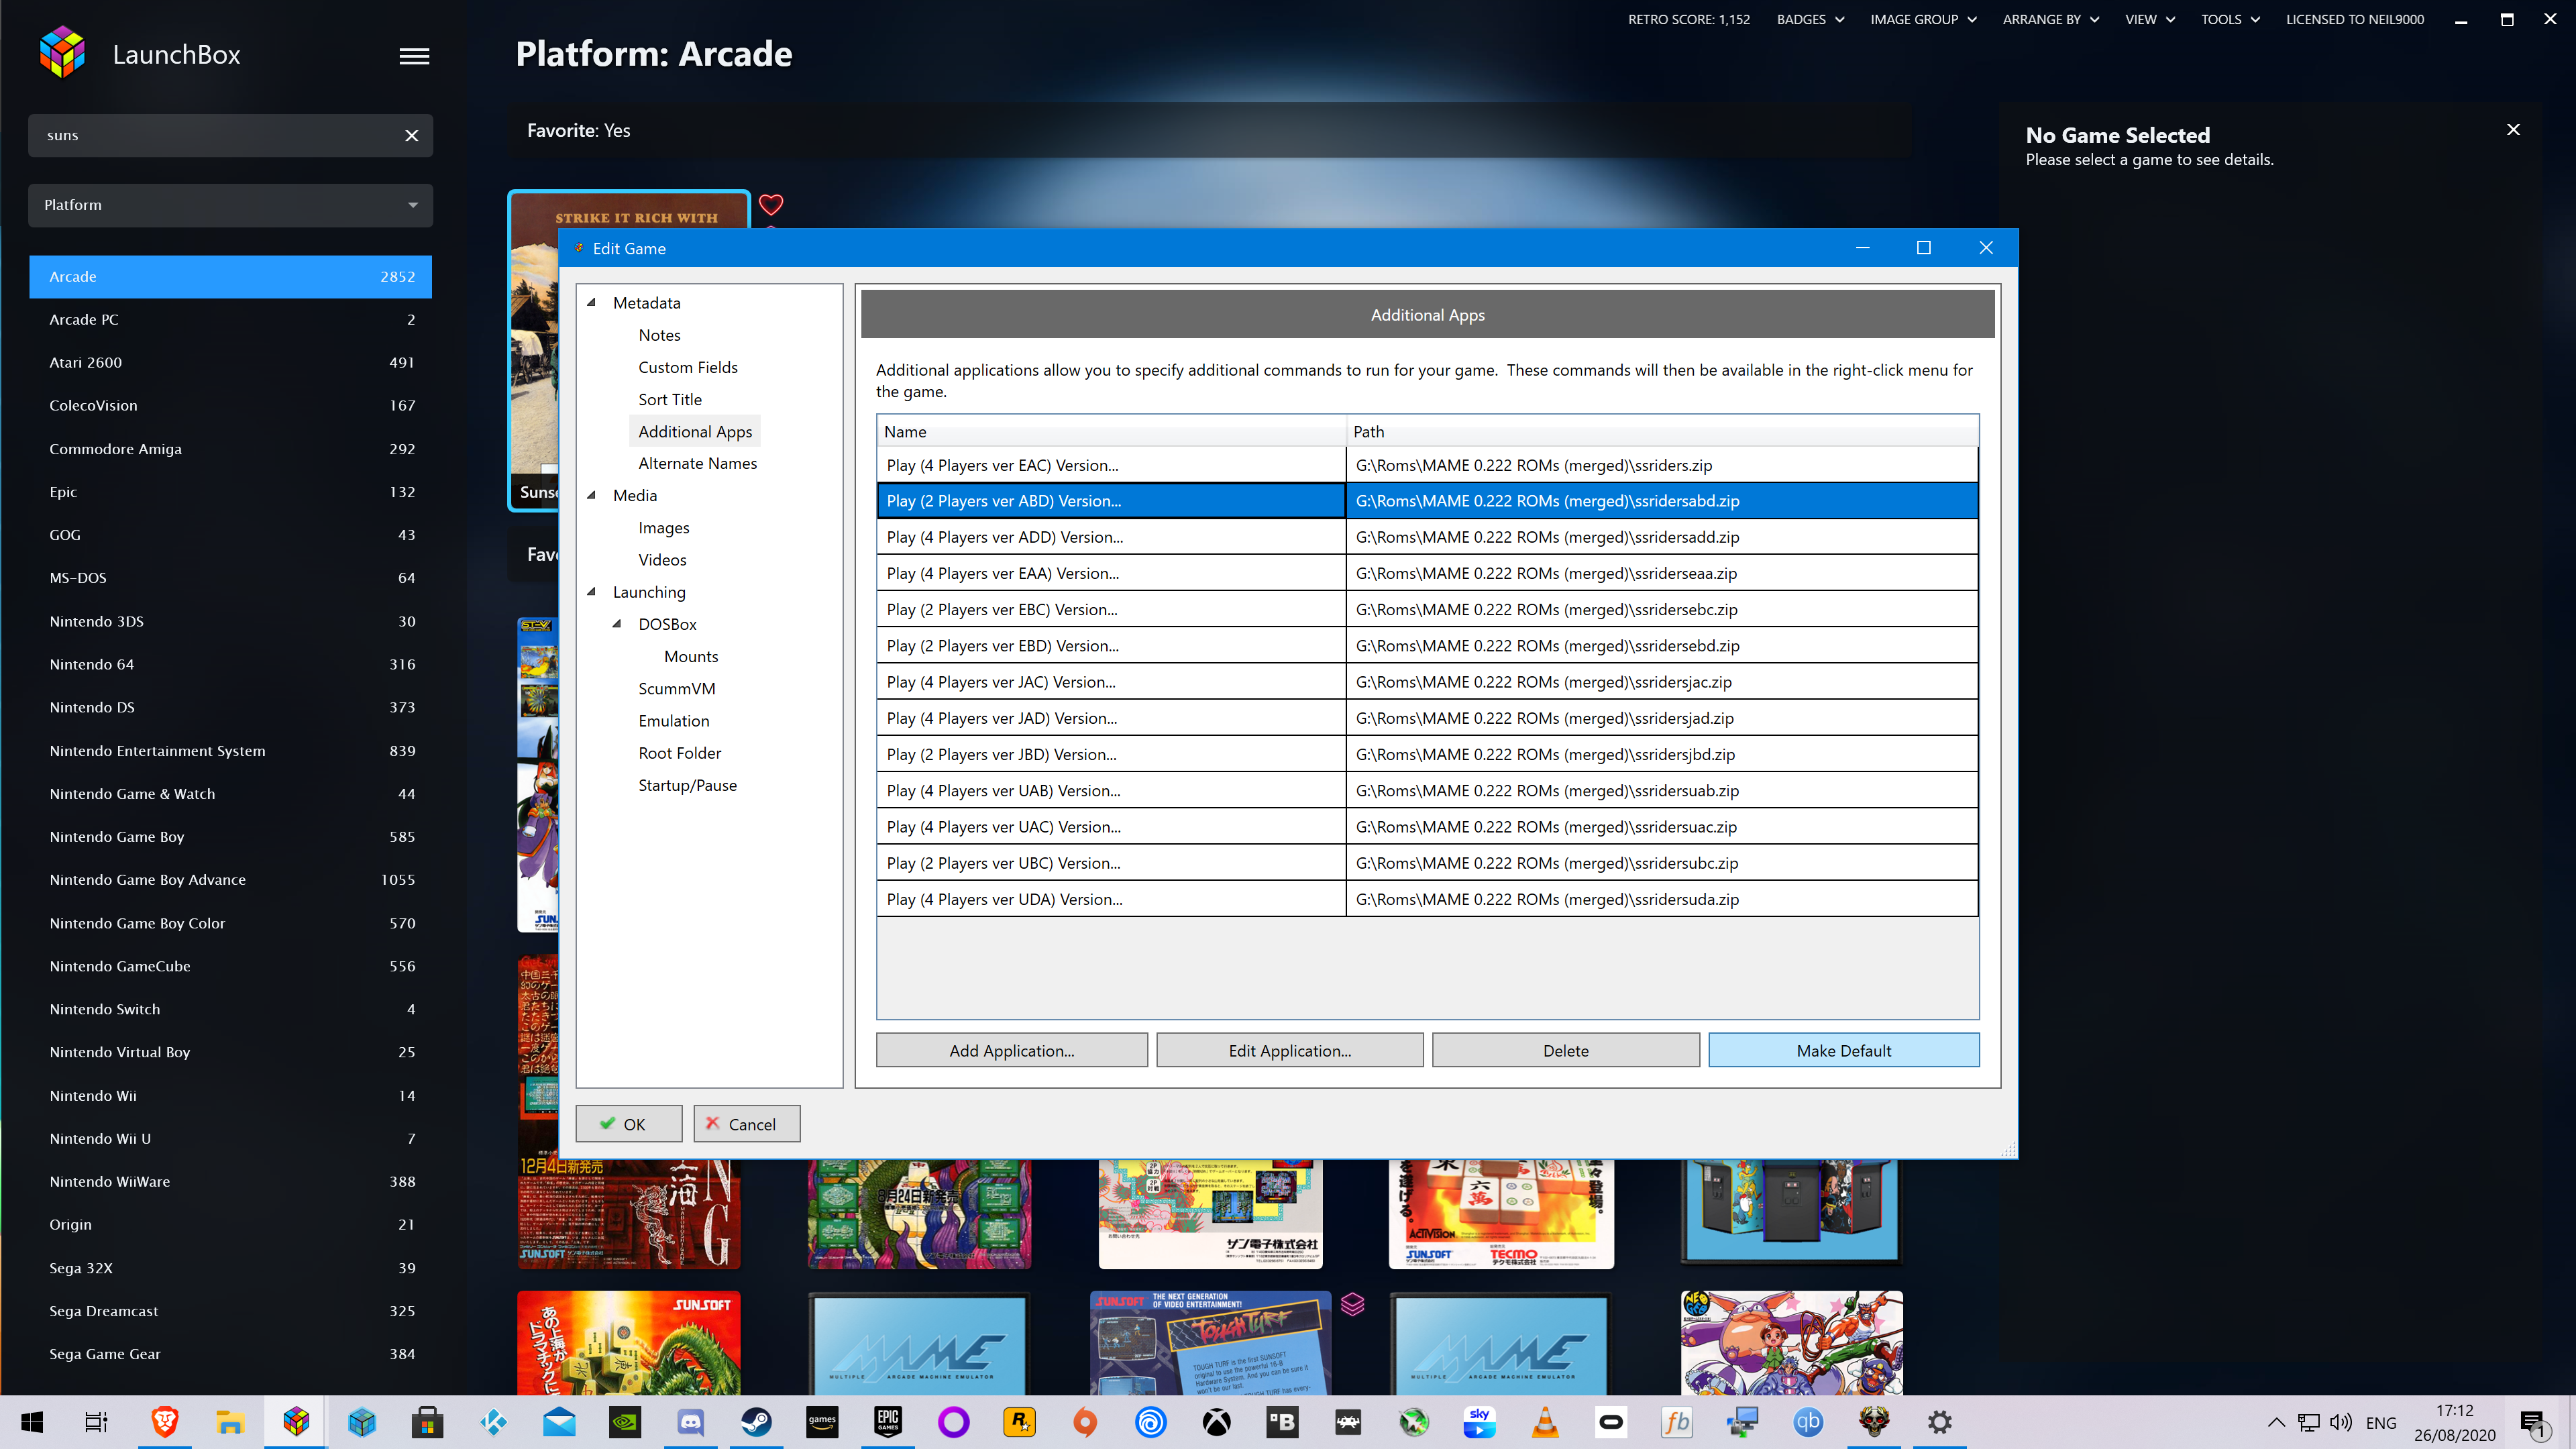Open the BADGES dropdown menu
Viewport: 2576px width, 1449px height.
click(1810, 19)
